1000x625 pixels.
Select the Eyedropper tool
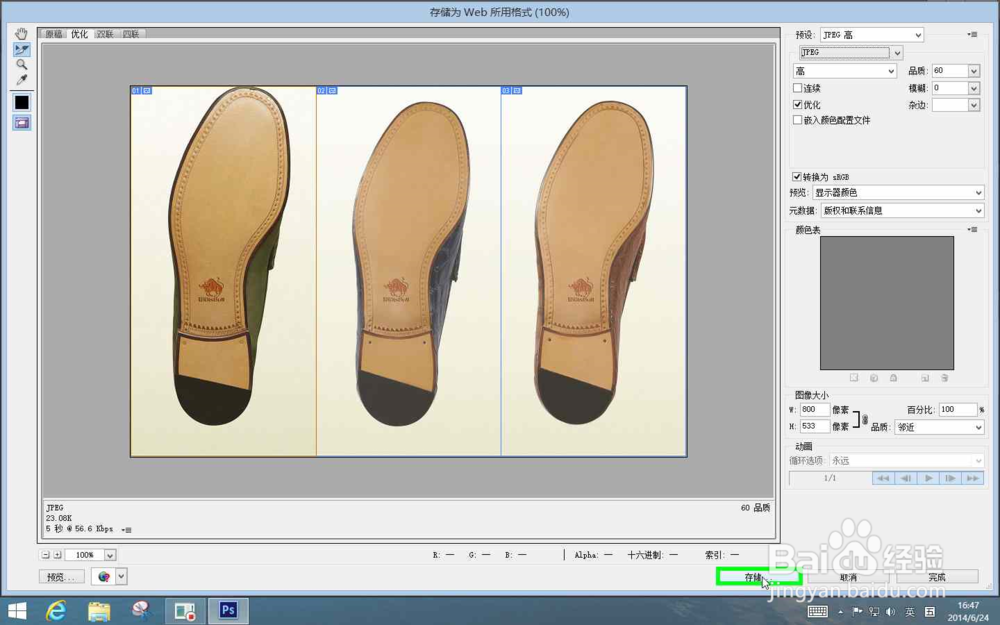click(x=22, y=80)
